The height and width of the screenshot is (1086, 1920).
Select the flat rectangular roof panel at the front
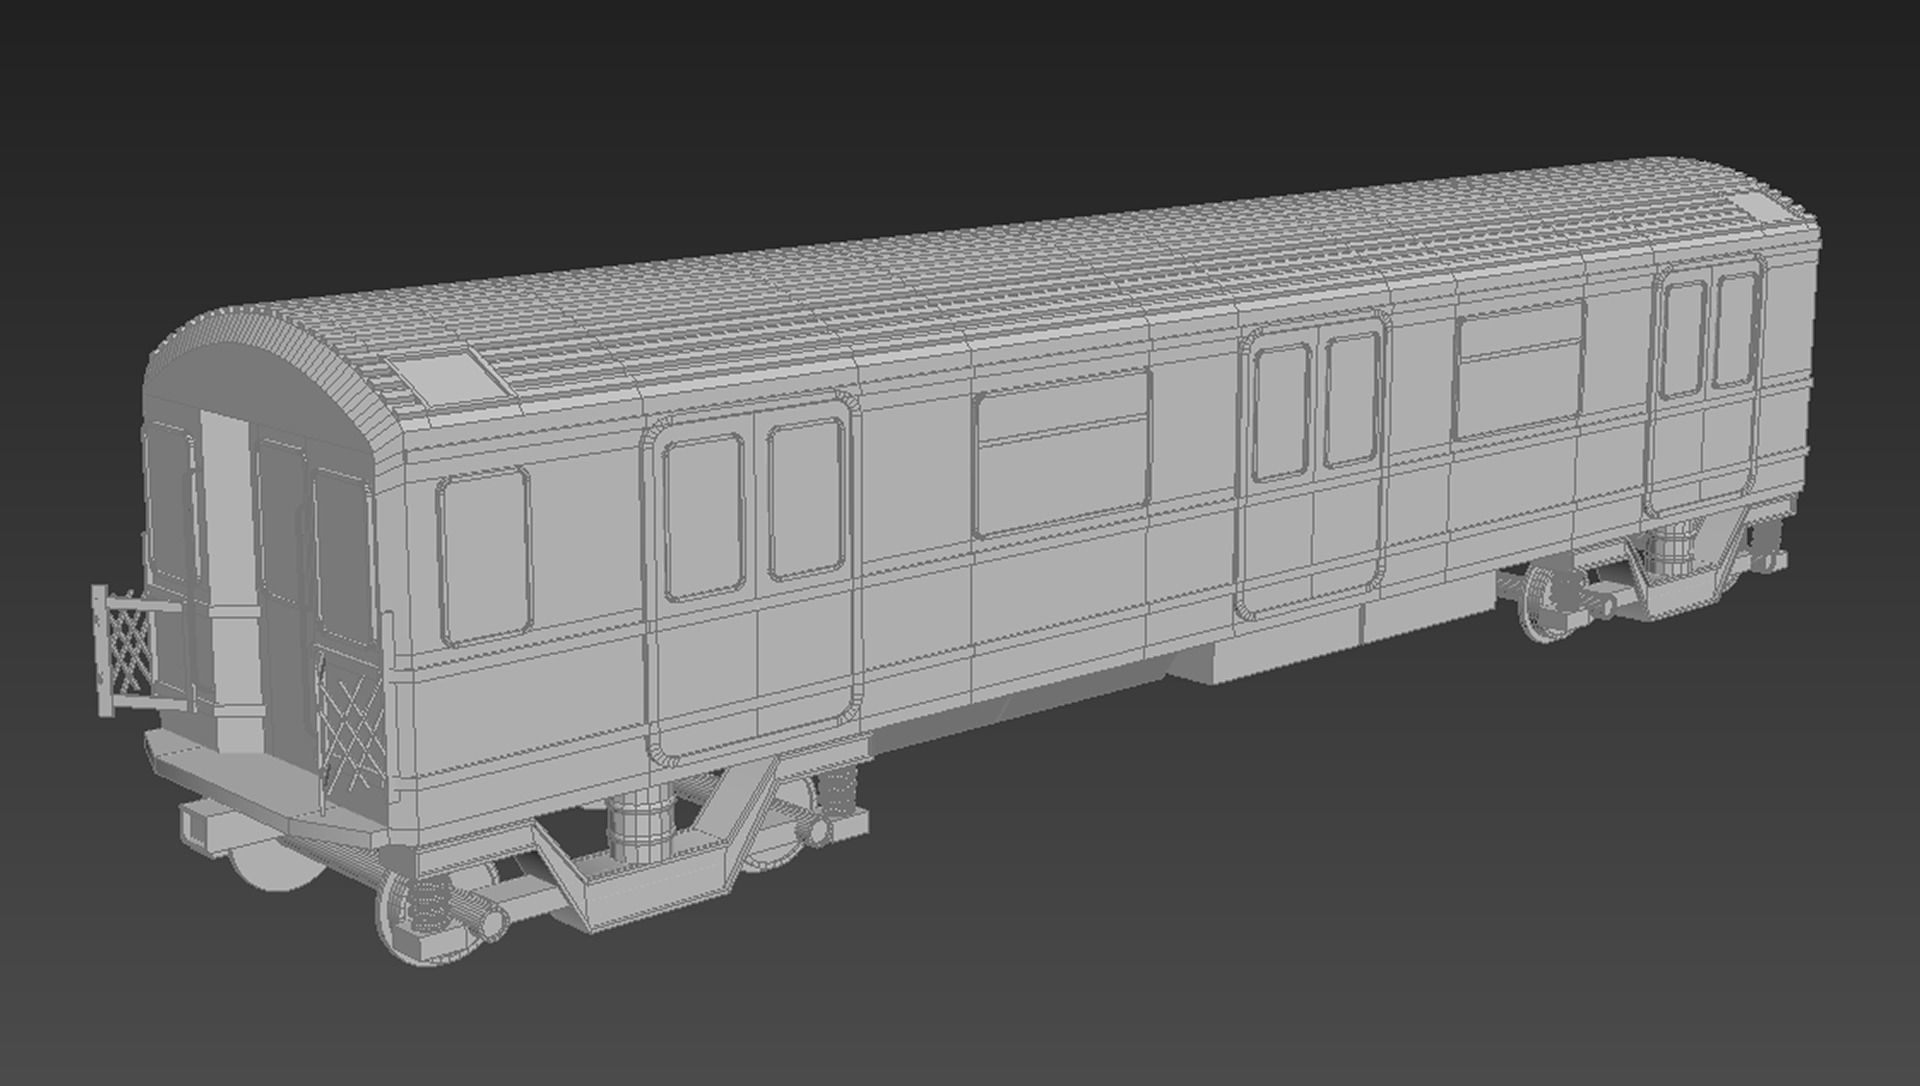click(449, 381)
